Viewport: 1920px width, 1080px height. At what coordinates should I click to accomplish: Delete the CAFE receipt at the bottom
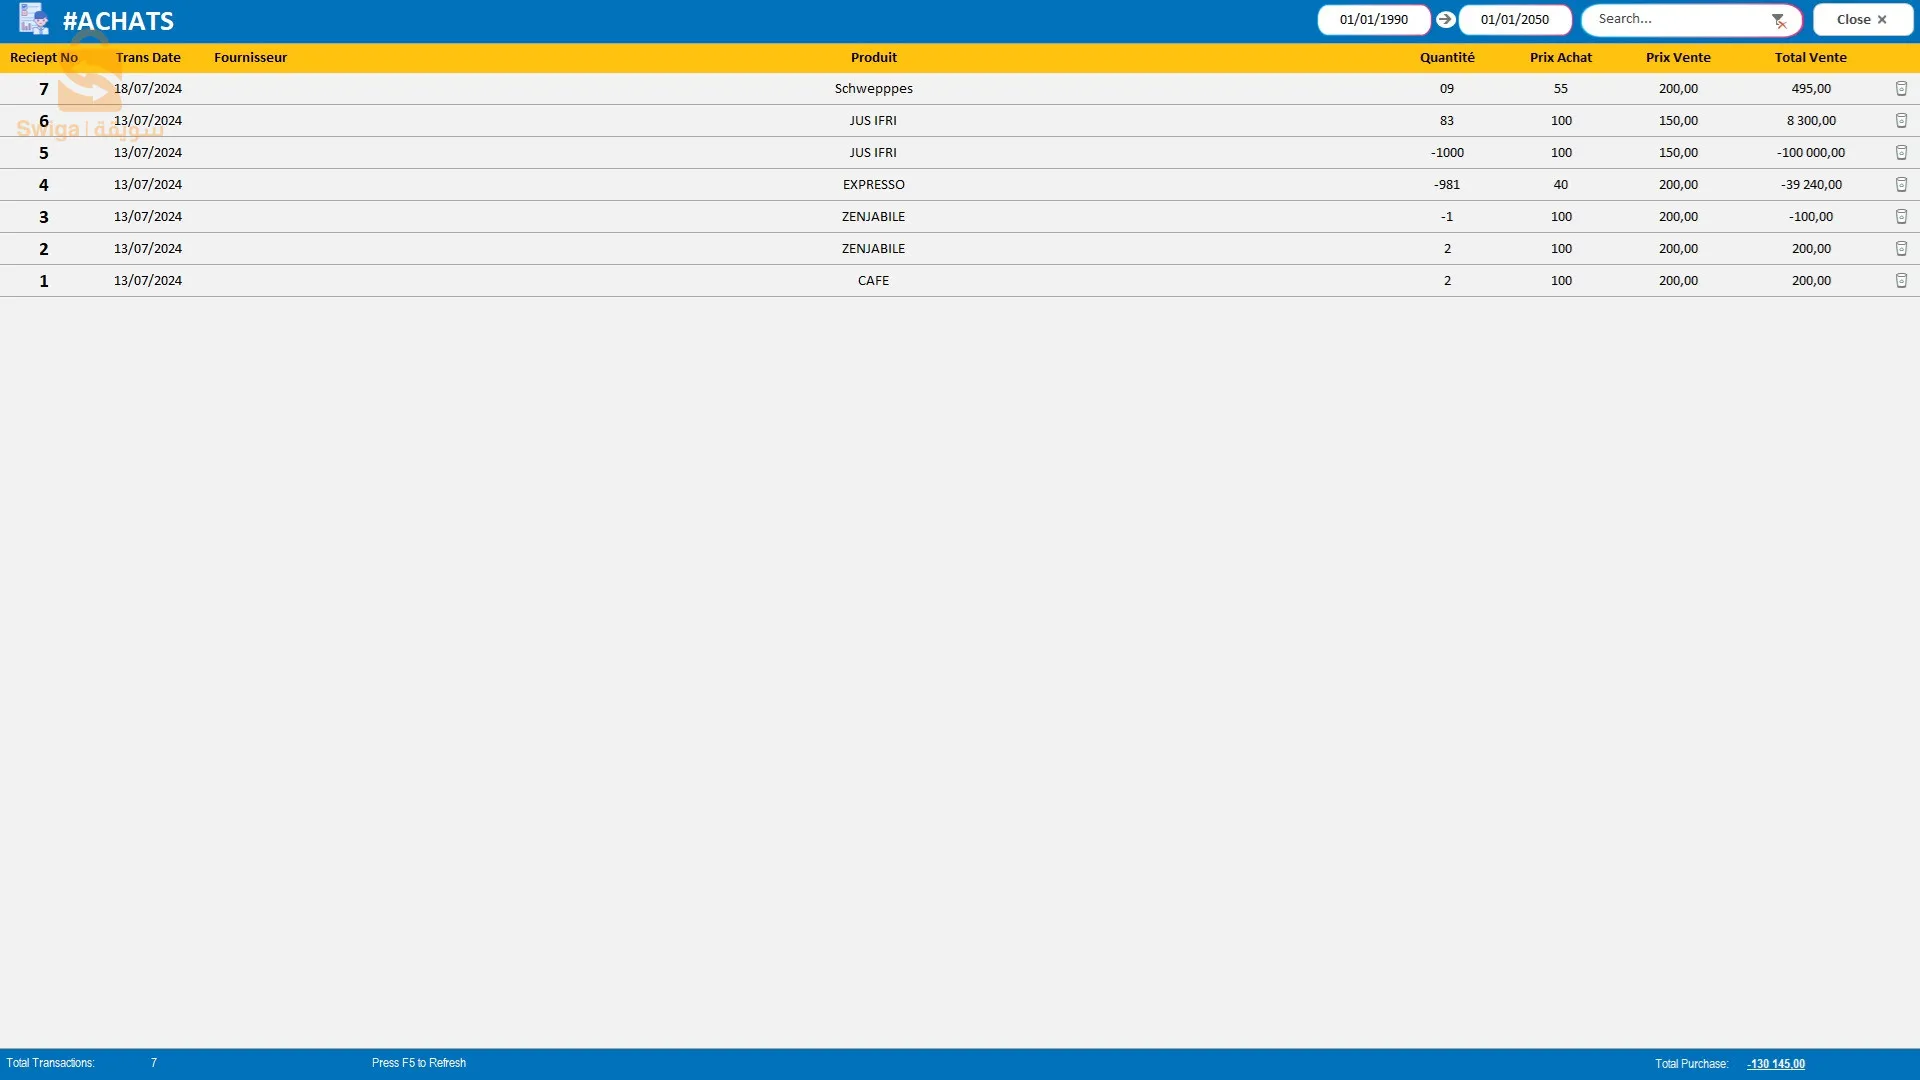tap(1902, 280)
